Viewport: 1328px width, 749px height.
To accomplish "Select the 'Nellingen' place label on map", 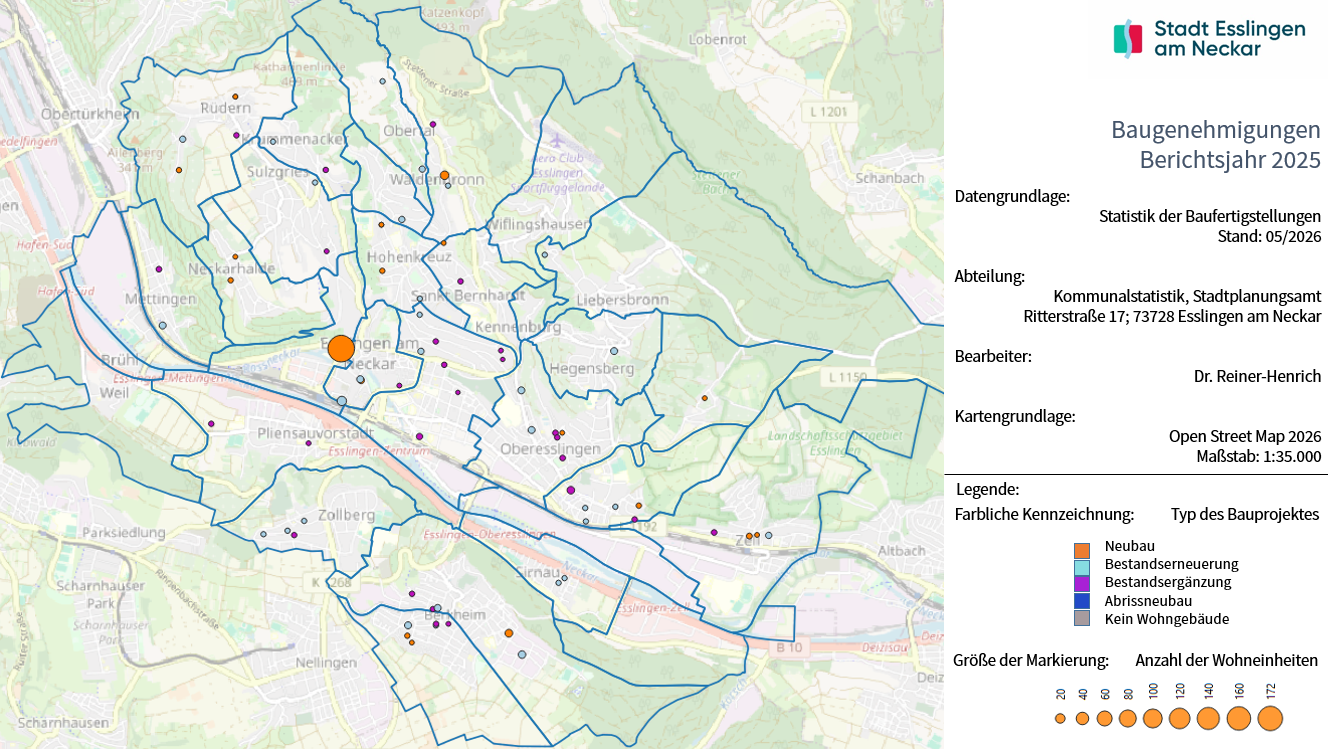I will pyautogui.click(x=327, y=663).
